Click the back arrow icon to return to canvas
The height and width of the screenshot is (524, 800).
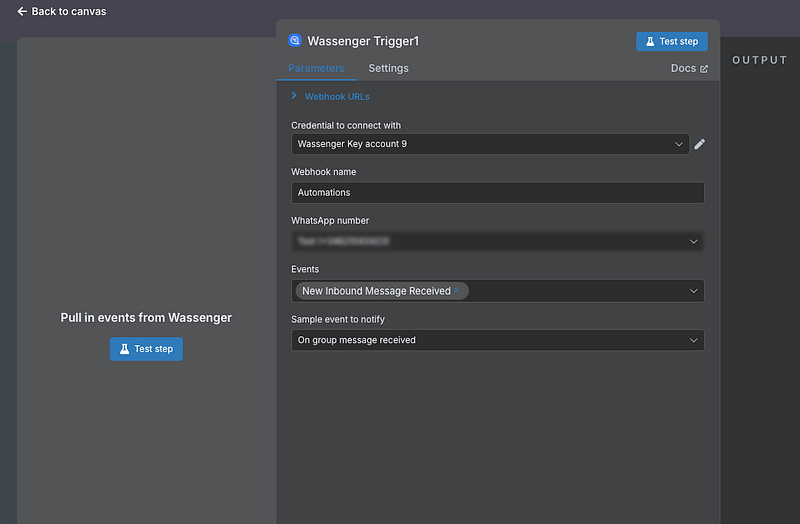22,12
